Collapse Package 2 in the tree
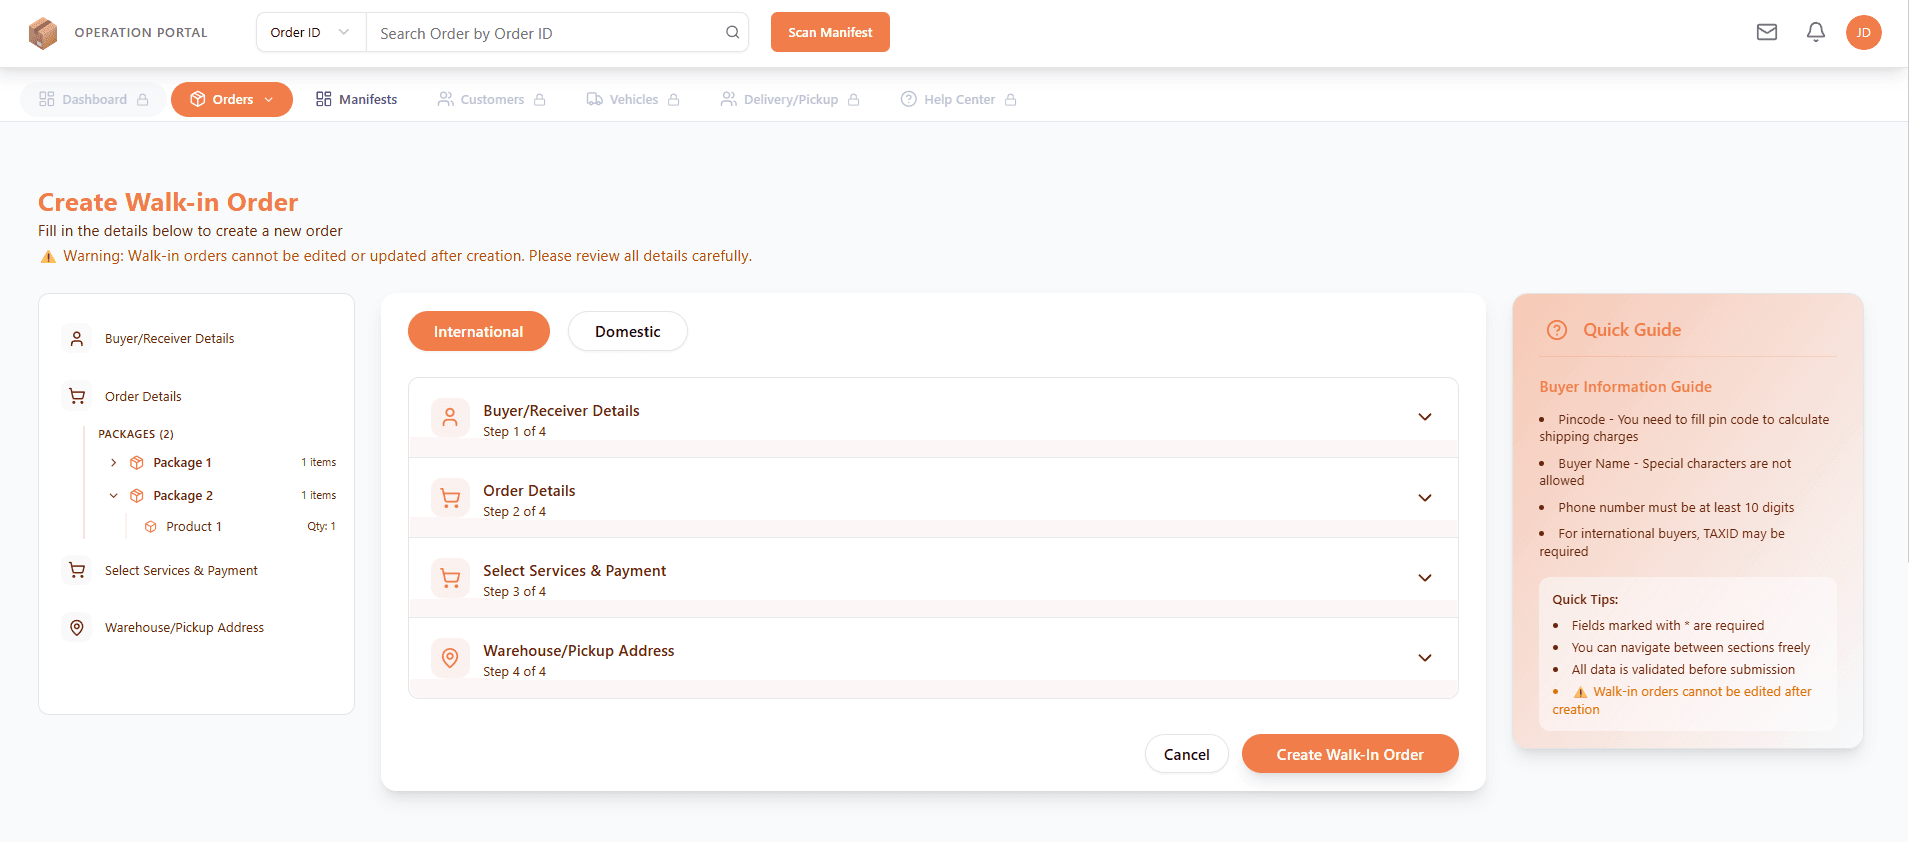The image size is (1909, 842). [113, 496]
